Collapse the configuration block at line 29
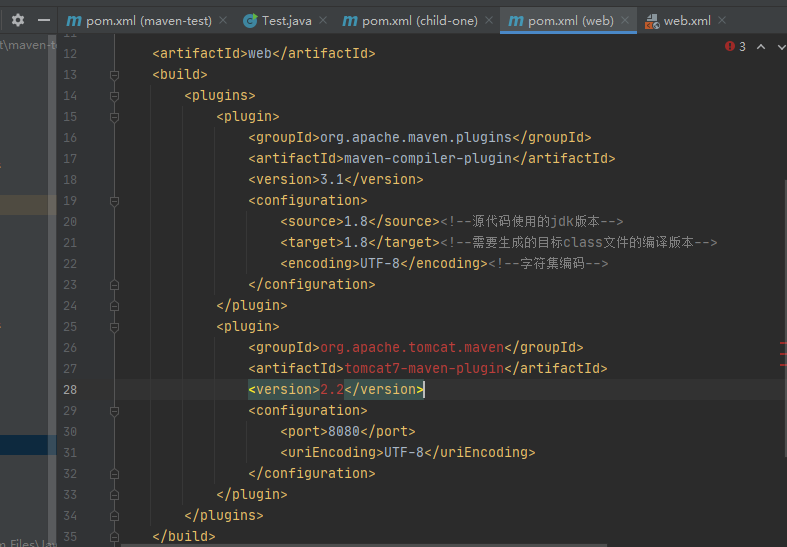 point(115,410)
